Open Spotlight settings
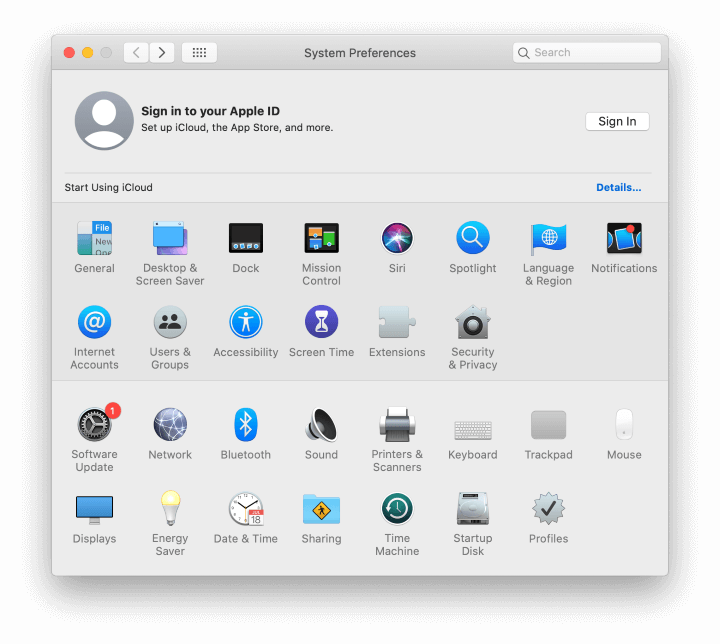Image resolution: width=720 pixels, height=644 pixels. pyautogui.click(x=473, y=239)
